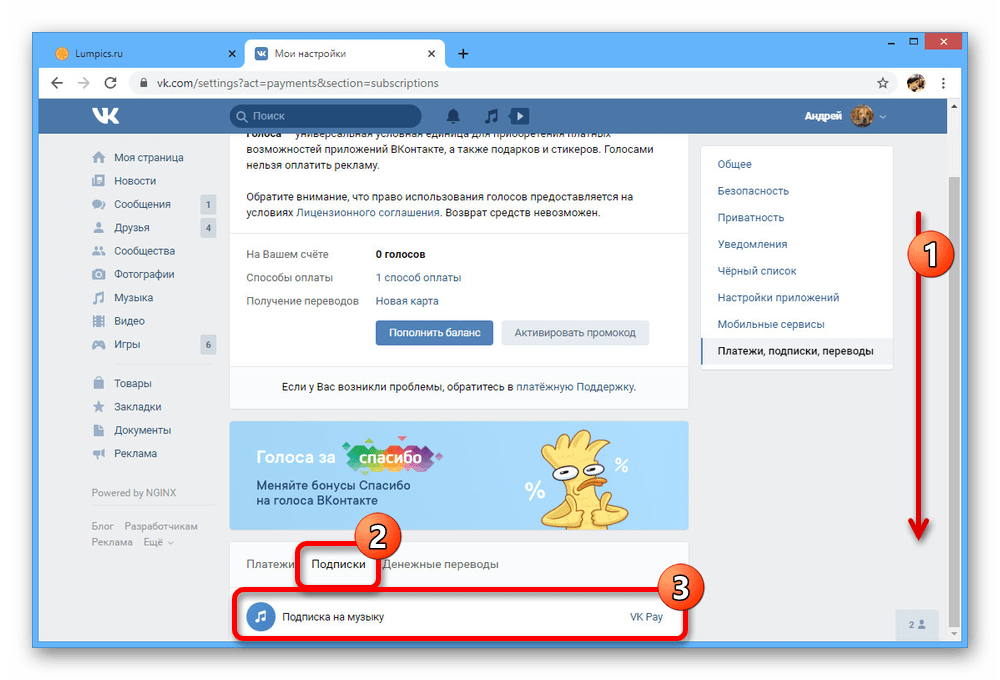Click the megaphone icon beside Реклама
The width and height of the screenshot is (1000, 680).
click(x=98, y=454)
